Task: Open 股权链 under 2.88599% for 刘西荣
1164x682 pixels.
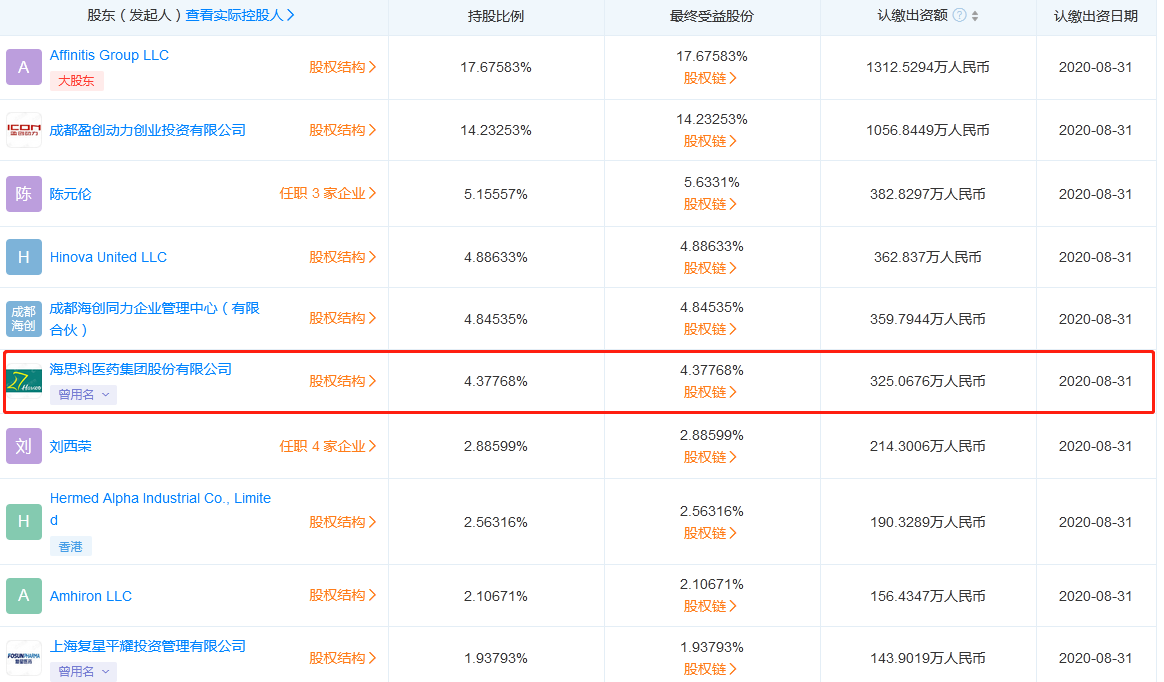Action: [710, 458]
